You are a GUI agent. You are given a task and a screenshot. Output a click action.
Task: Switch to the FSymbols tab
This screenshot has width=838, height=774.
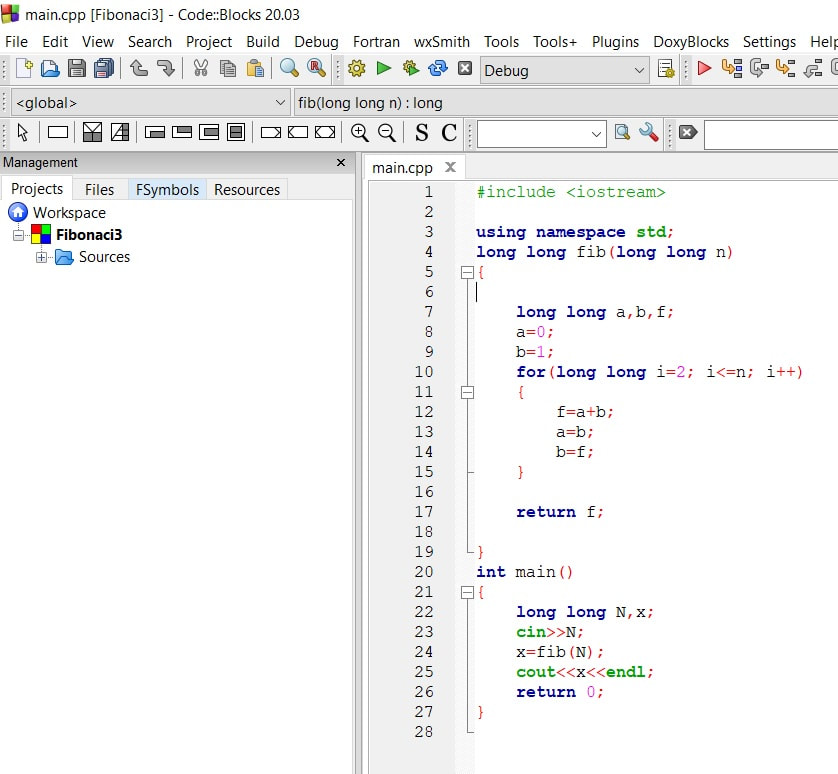tap(167, 189)
